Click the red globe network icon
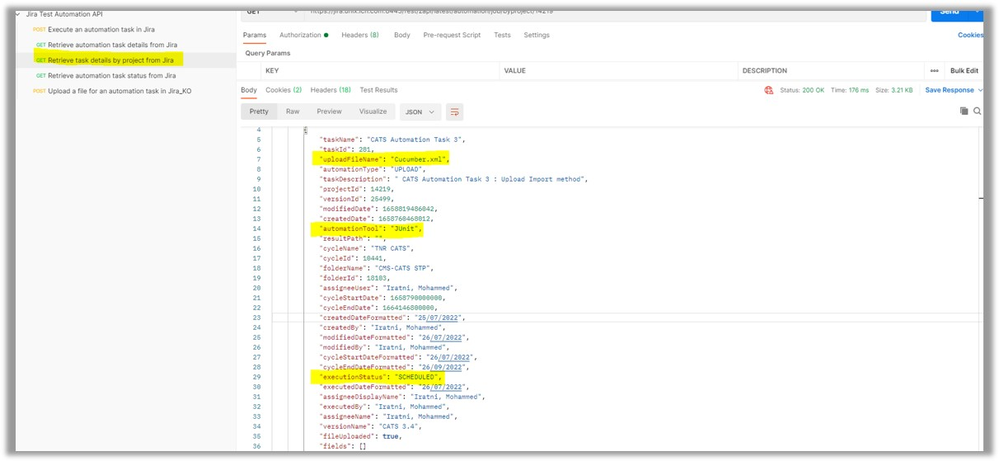Viewport: 999px width, 462px height. pos(769,90)
